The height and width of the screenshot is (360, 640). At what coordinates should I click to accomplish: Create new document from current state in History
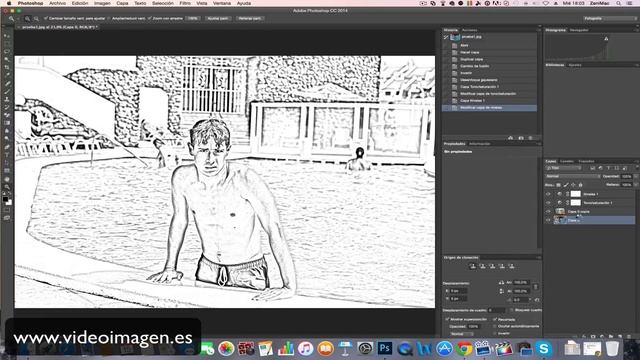click(x=511, y=138)
